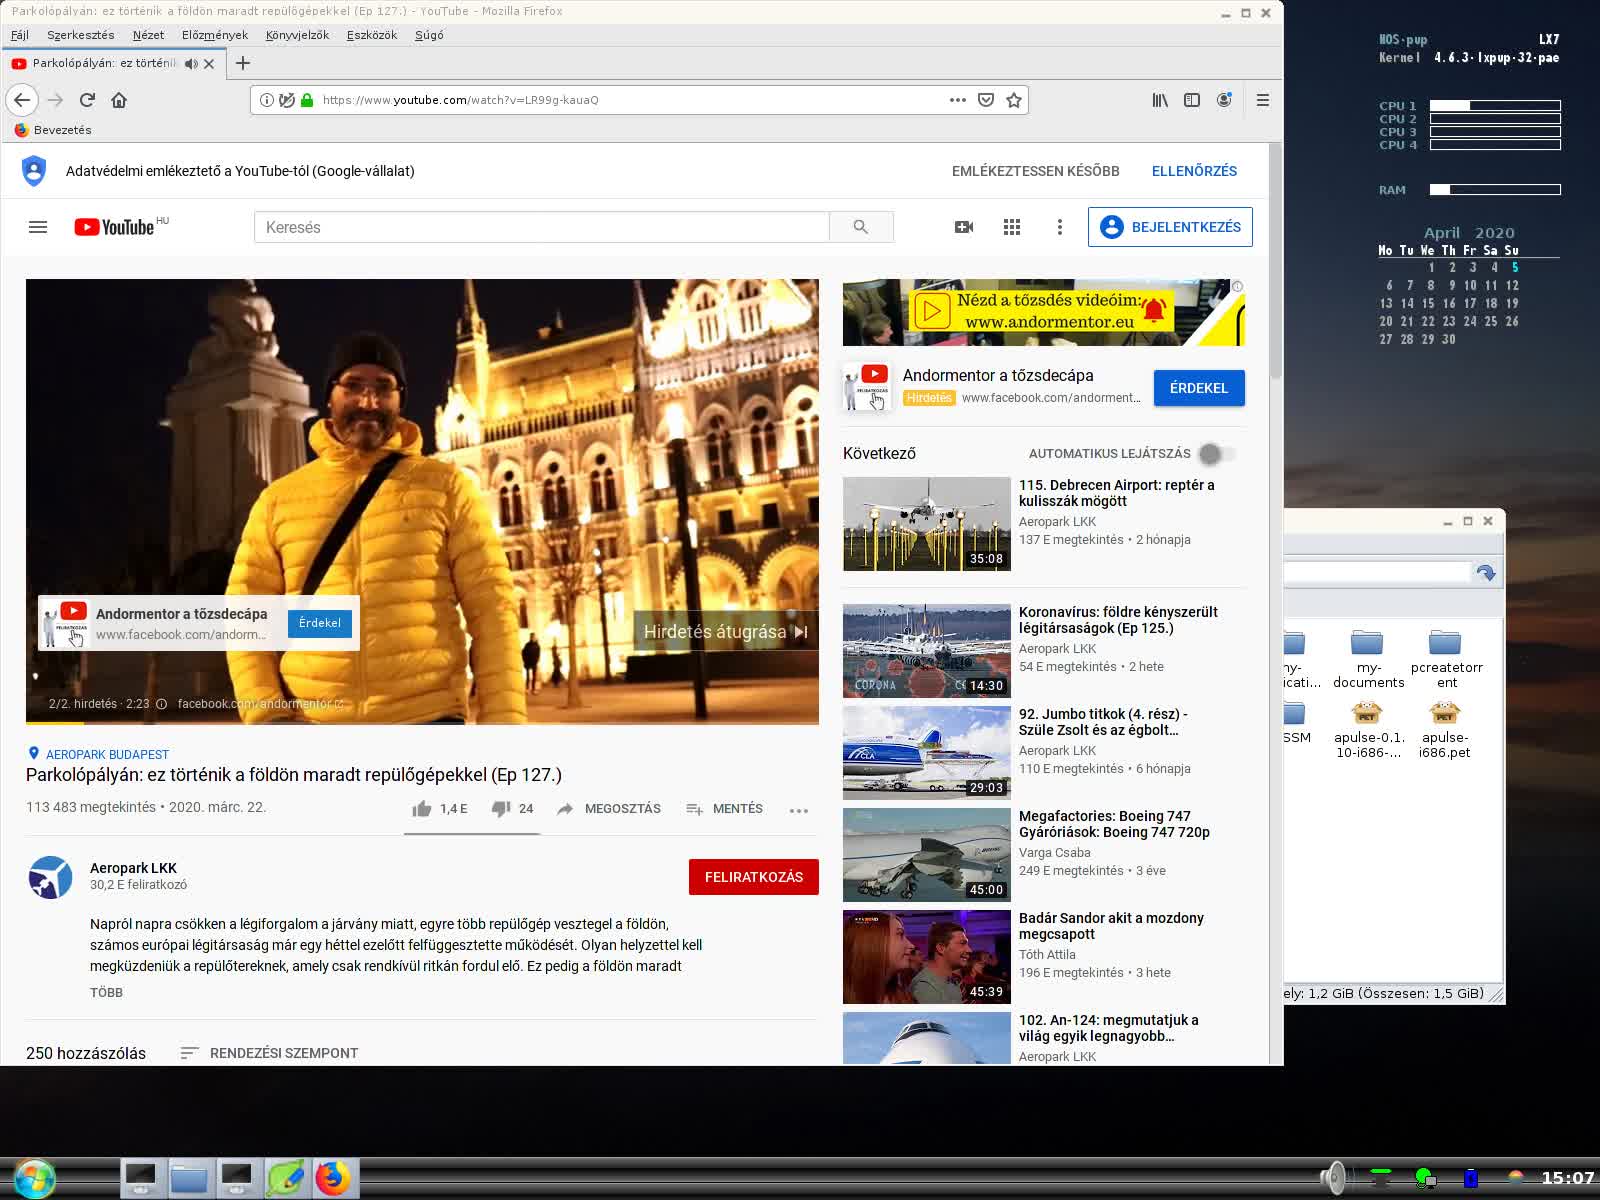1600x1200 pixels.
Task: Open 115. Debrecen Airport video thumbnail
Action: [927, 524]
